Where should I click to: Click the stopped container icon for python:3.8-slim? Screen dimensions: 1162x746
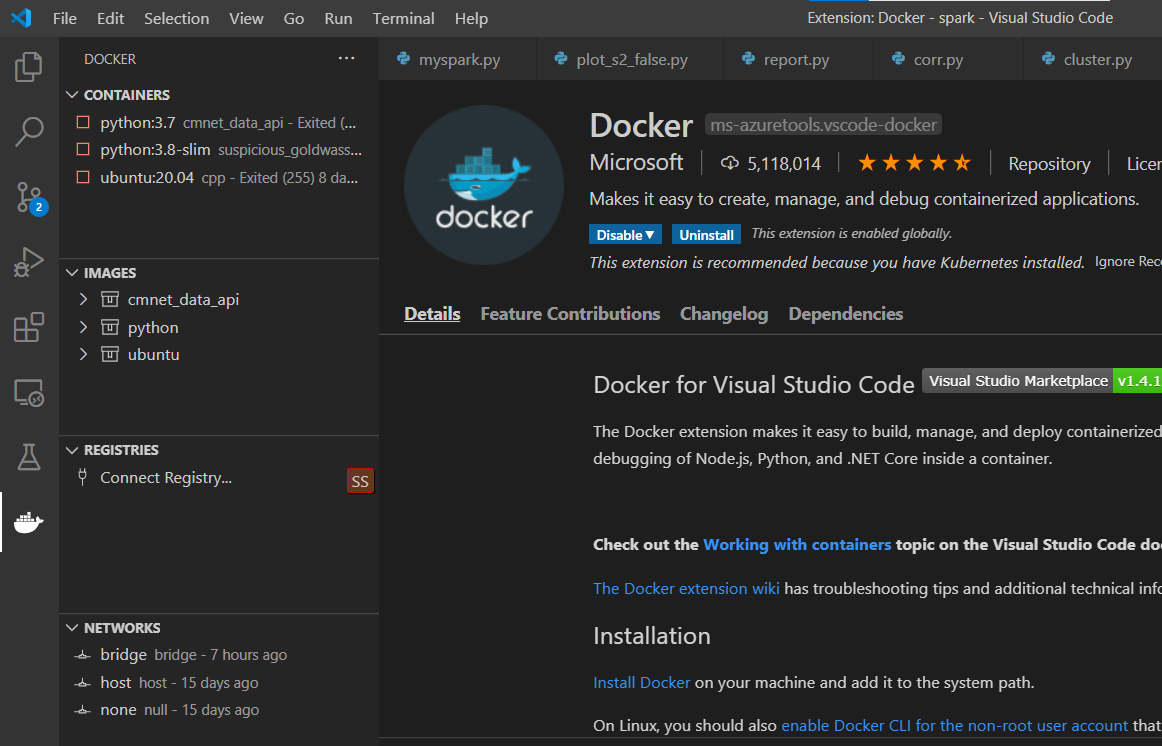click(x=83, y=150)
